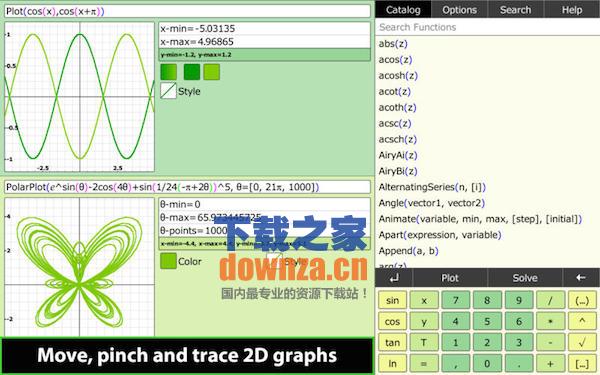This screenshot has width=600, height=375.
Task: Open the Options tab
Action: click(x=459, y=10)
